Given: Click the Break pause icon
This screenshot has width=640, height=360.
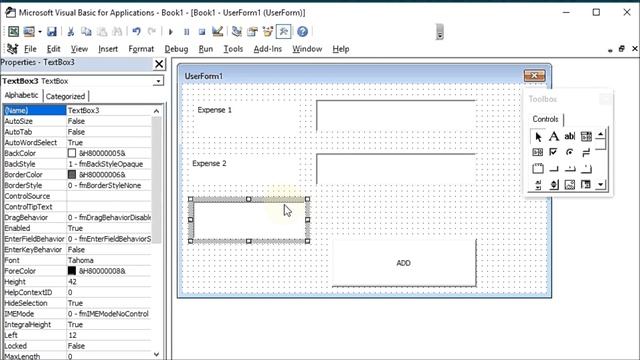Looking at the screenshot, I should coord(187,32).
